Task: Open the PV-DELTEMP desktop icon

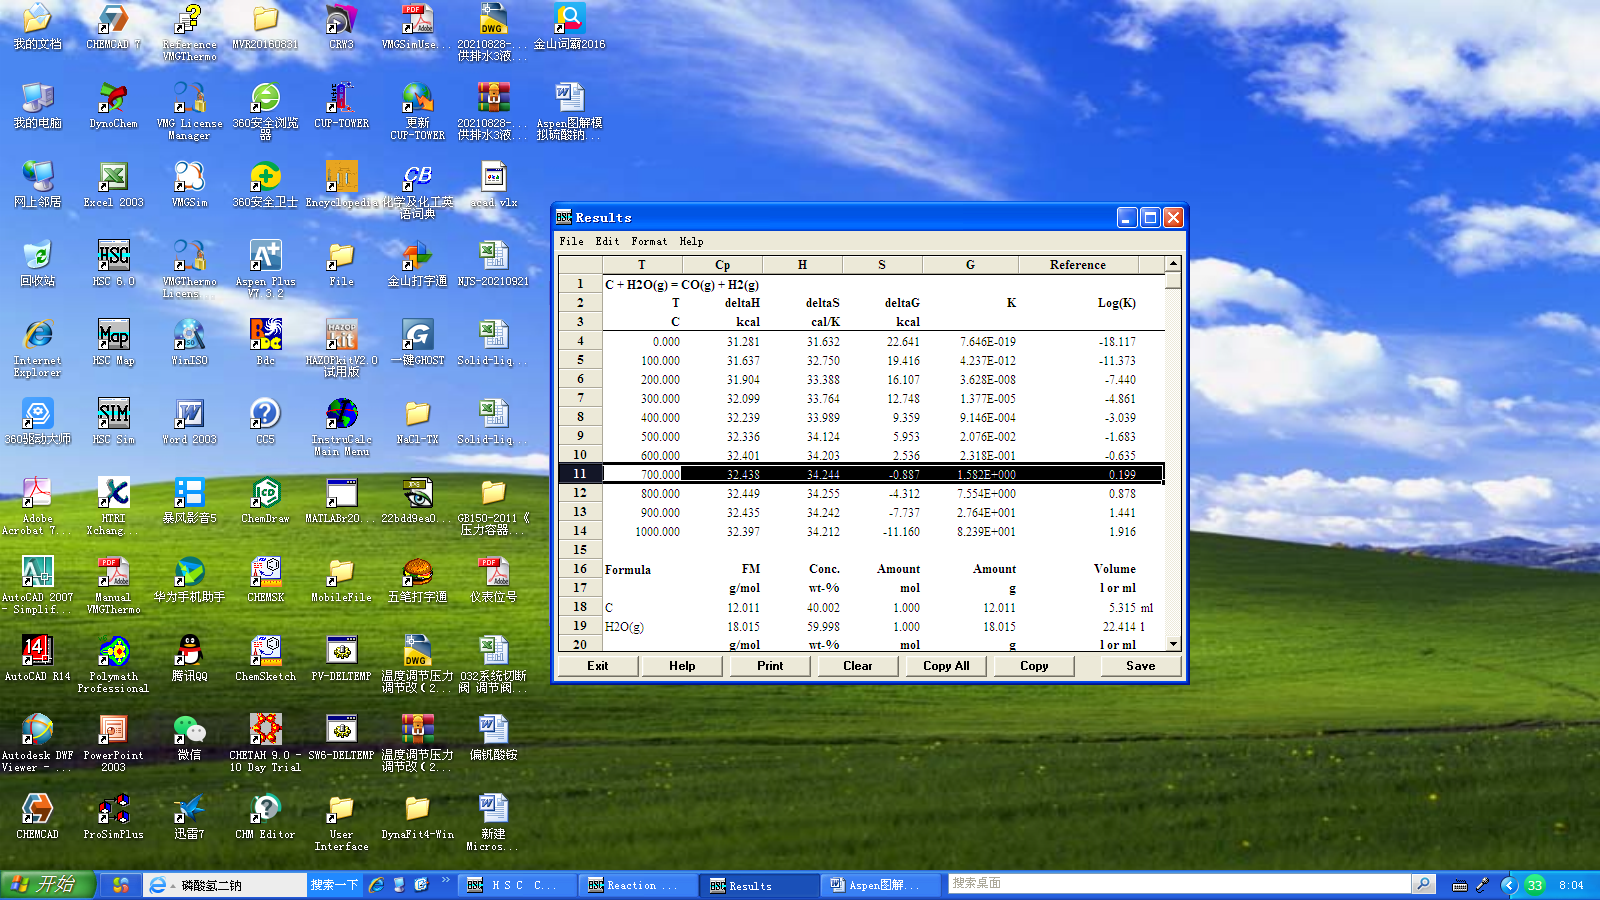Action: pyautogui.click(x=341, y=658)
